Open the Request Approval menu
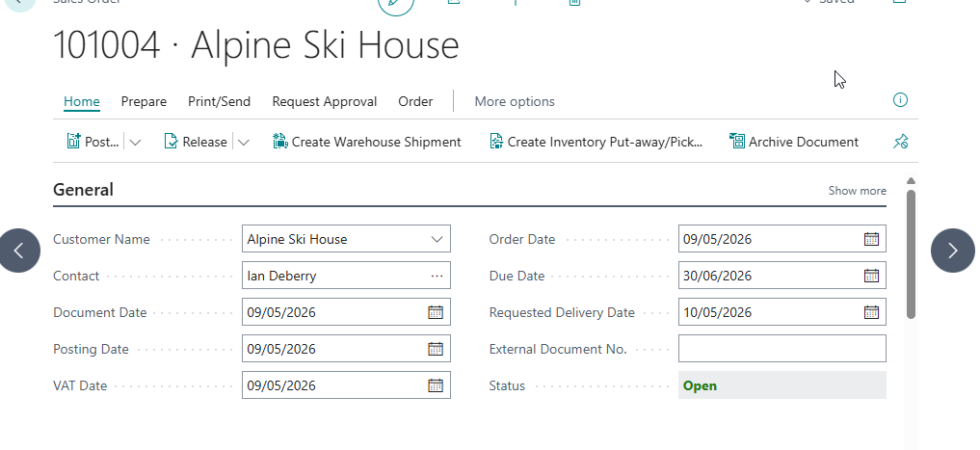980x450 pixels. coord(324,101)
